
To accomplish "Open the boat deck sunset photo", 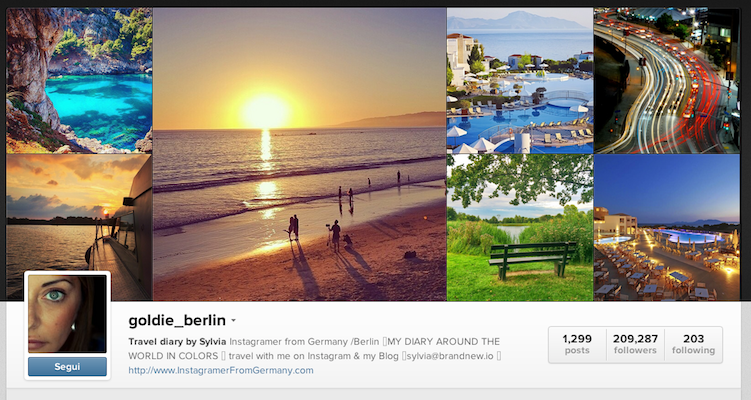I will click(80, 228).
